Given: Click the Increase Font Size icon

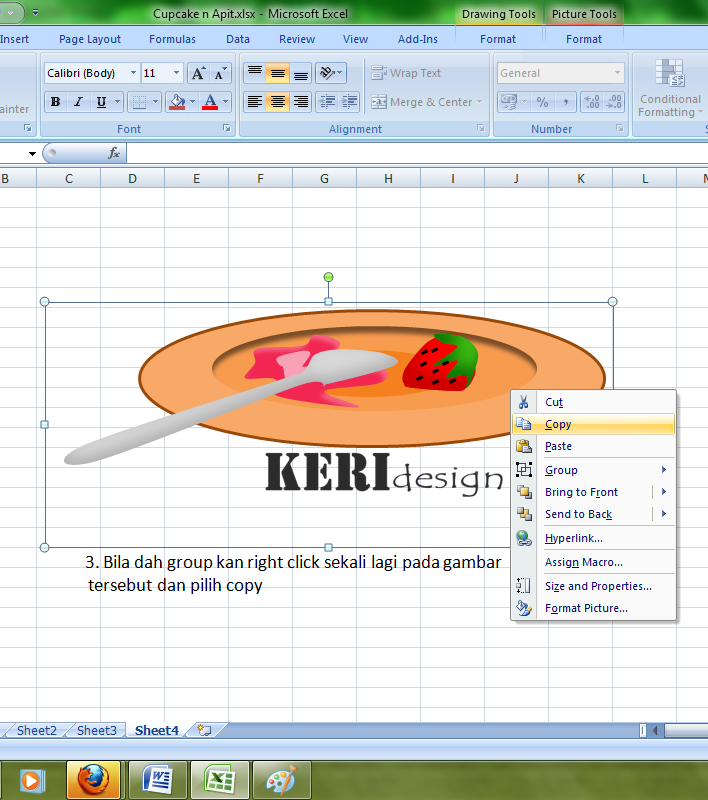Looking at the screenshot, I should (x=198, y=73).
